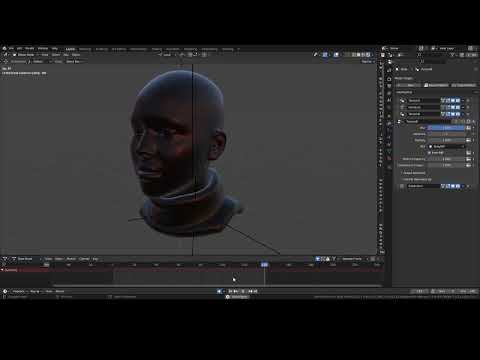
Task: Open the Dope Sheet Key menu
Action: (95, 259)
